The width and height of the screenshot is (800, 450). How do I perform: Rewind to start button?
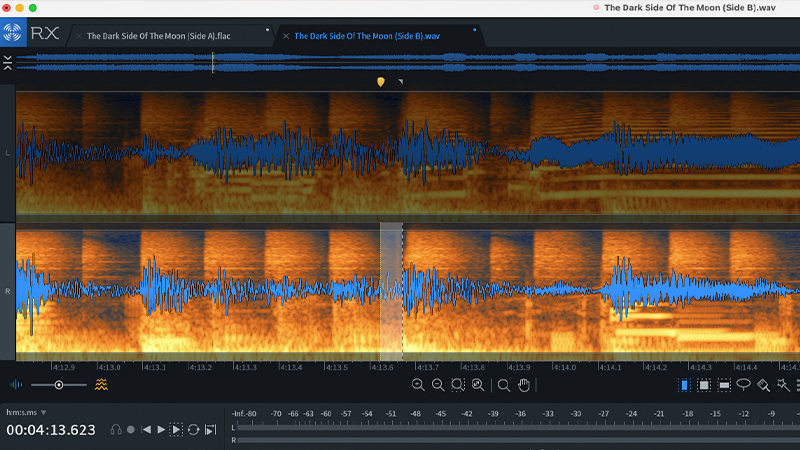point(146,430)
